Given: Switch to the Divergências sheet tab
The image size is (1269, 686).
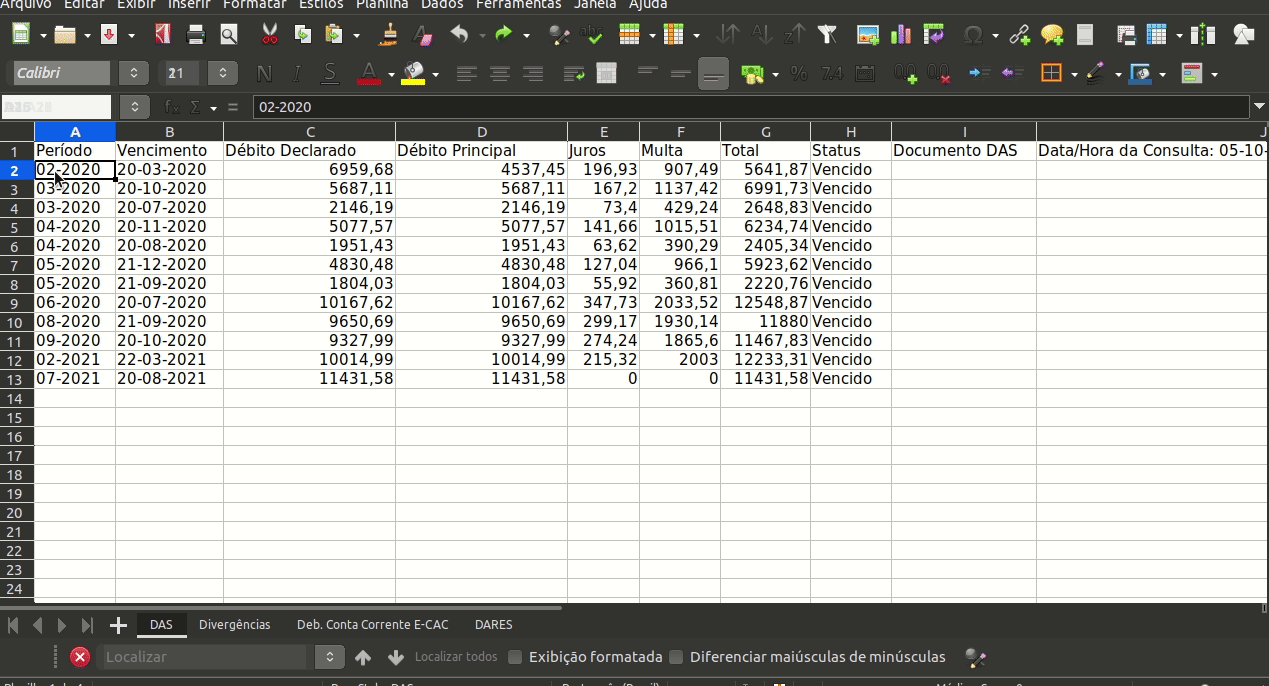Looking at the screenshot, I should [235, 624].
